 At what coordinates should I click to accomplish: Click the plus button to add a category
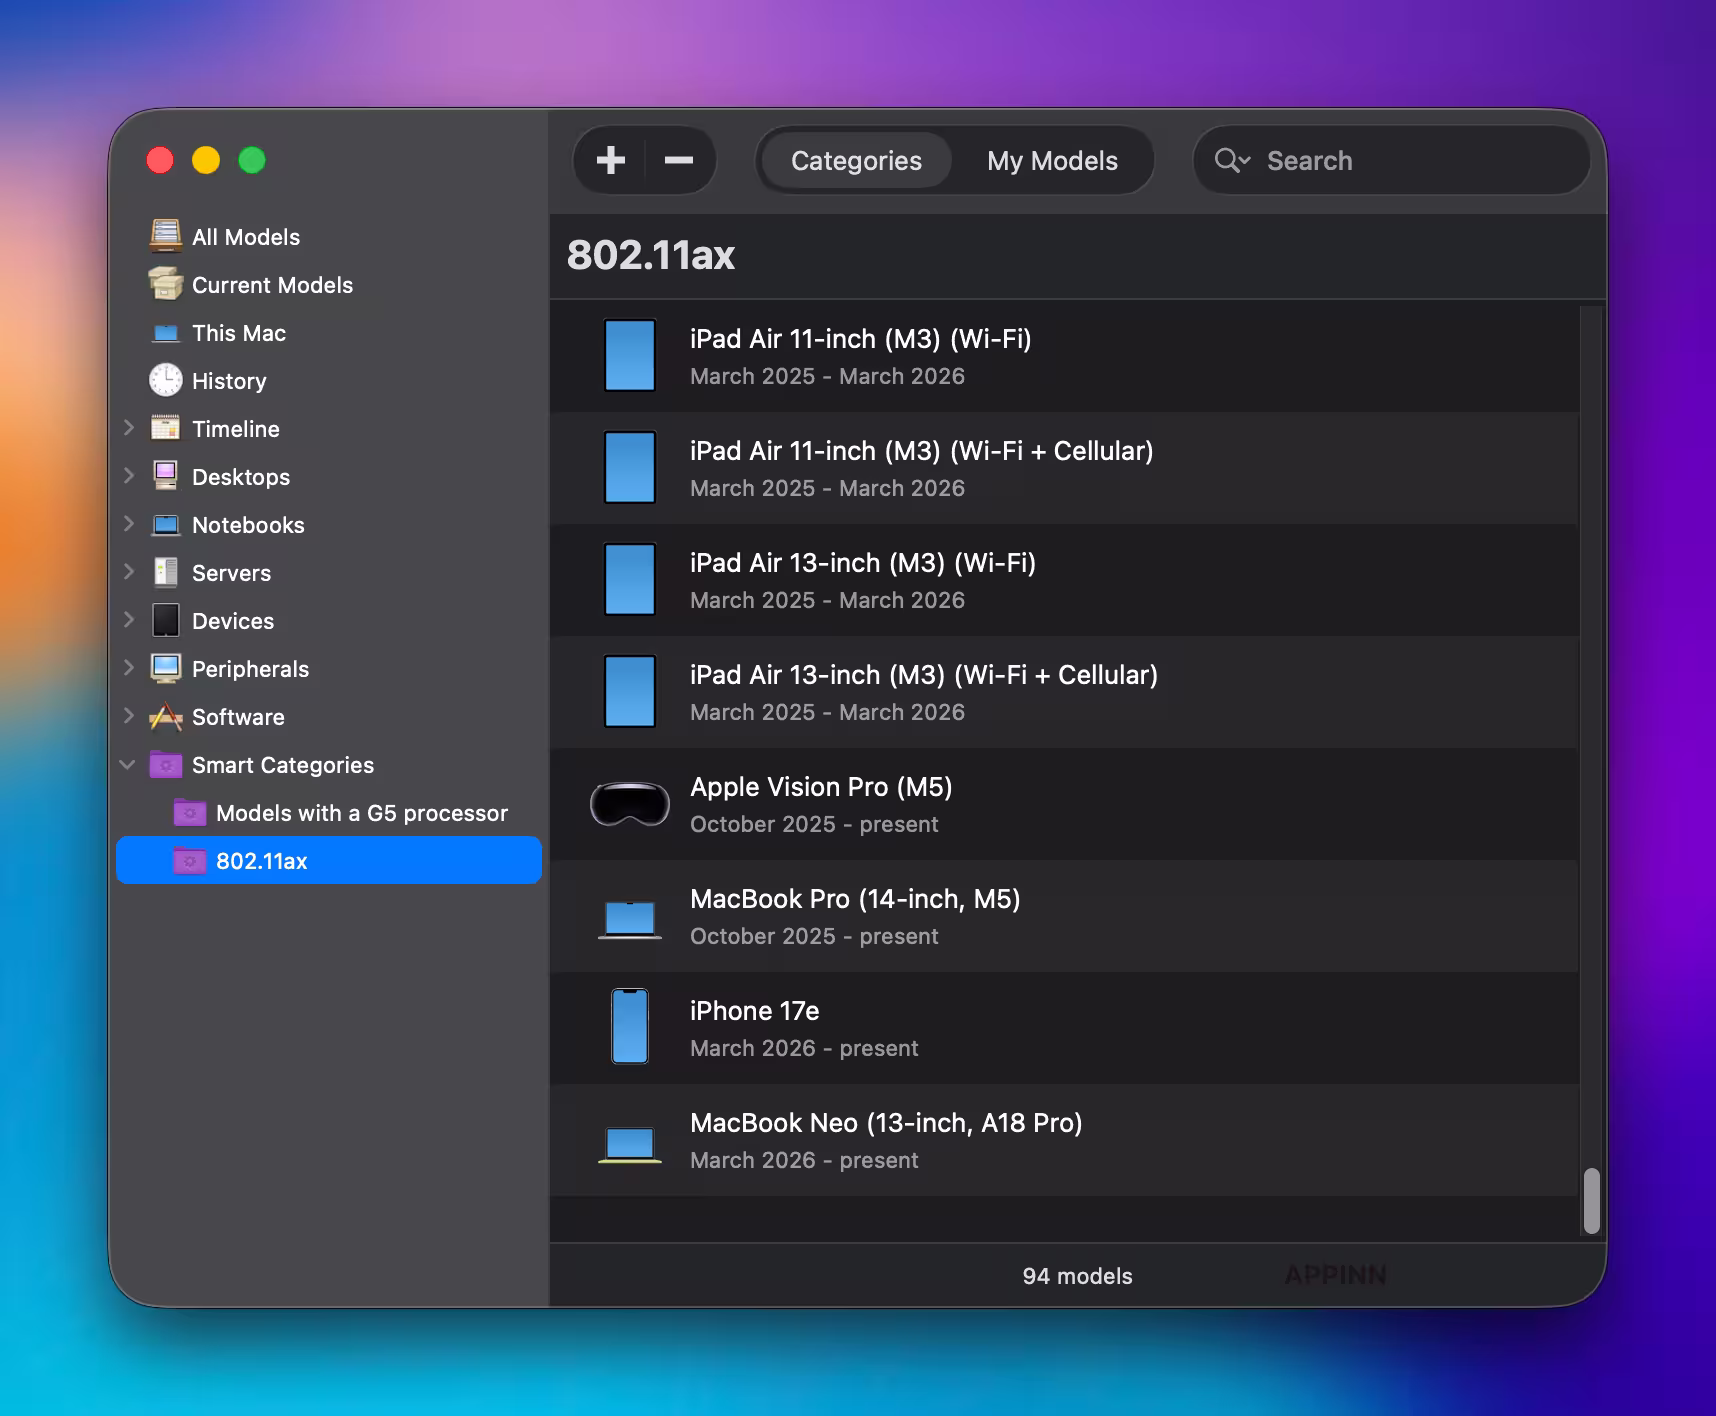611,160
